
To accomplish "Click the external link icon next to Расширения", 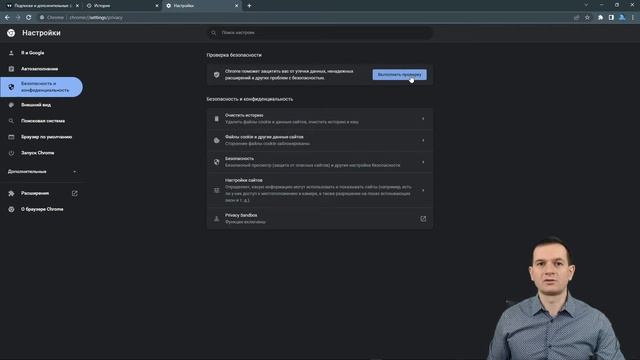I will pos(75,193).
